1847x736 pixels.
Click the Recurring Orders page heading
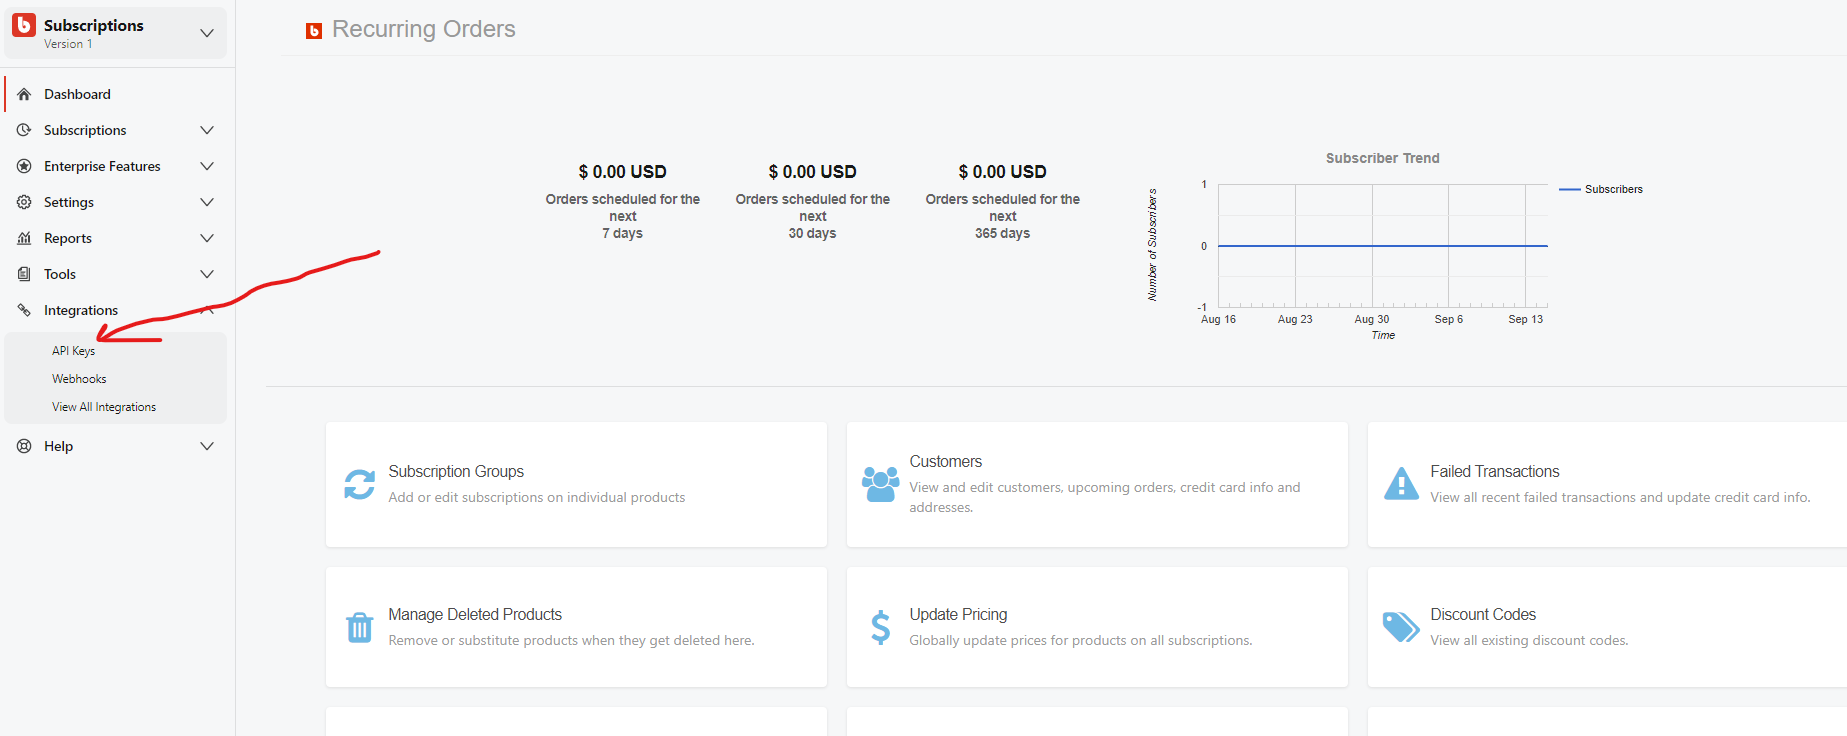[424, 29]
